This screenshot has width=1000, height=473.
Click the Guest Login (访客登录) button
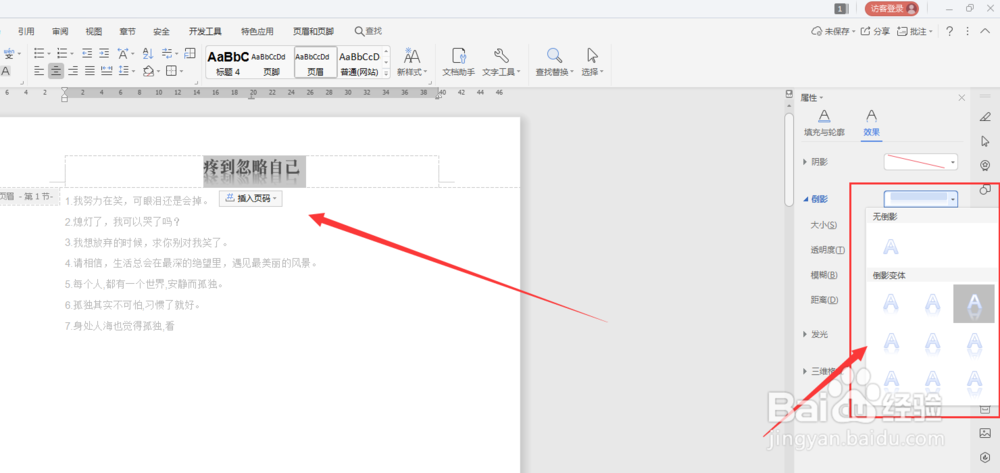tap(892, 8)
